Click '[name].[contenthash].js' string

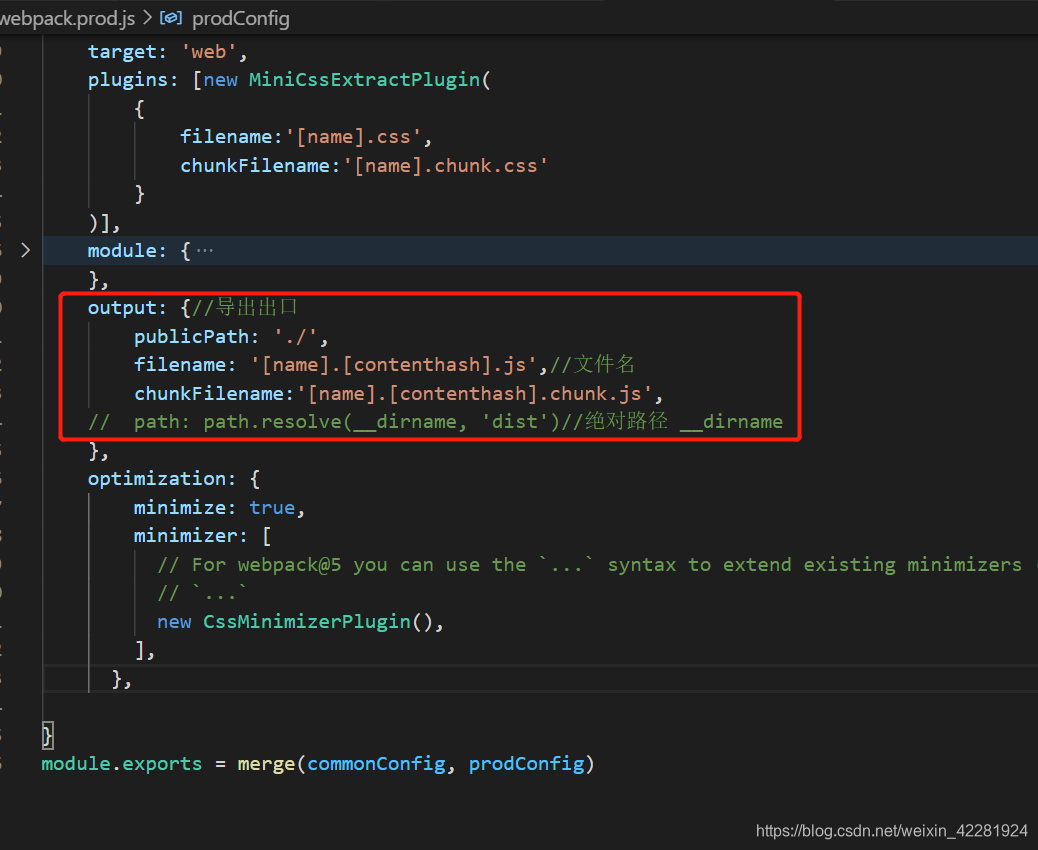[x=394, y=365]
